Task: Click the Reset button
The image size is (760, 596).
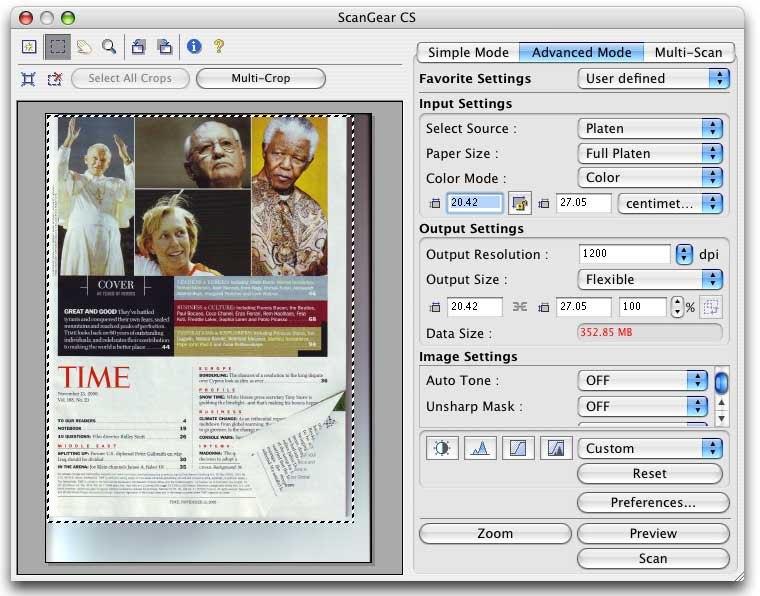Action: tap(650, 473)
